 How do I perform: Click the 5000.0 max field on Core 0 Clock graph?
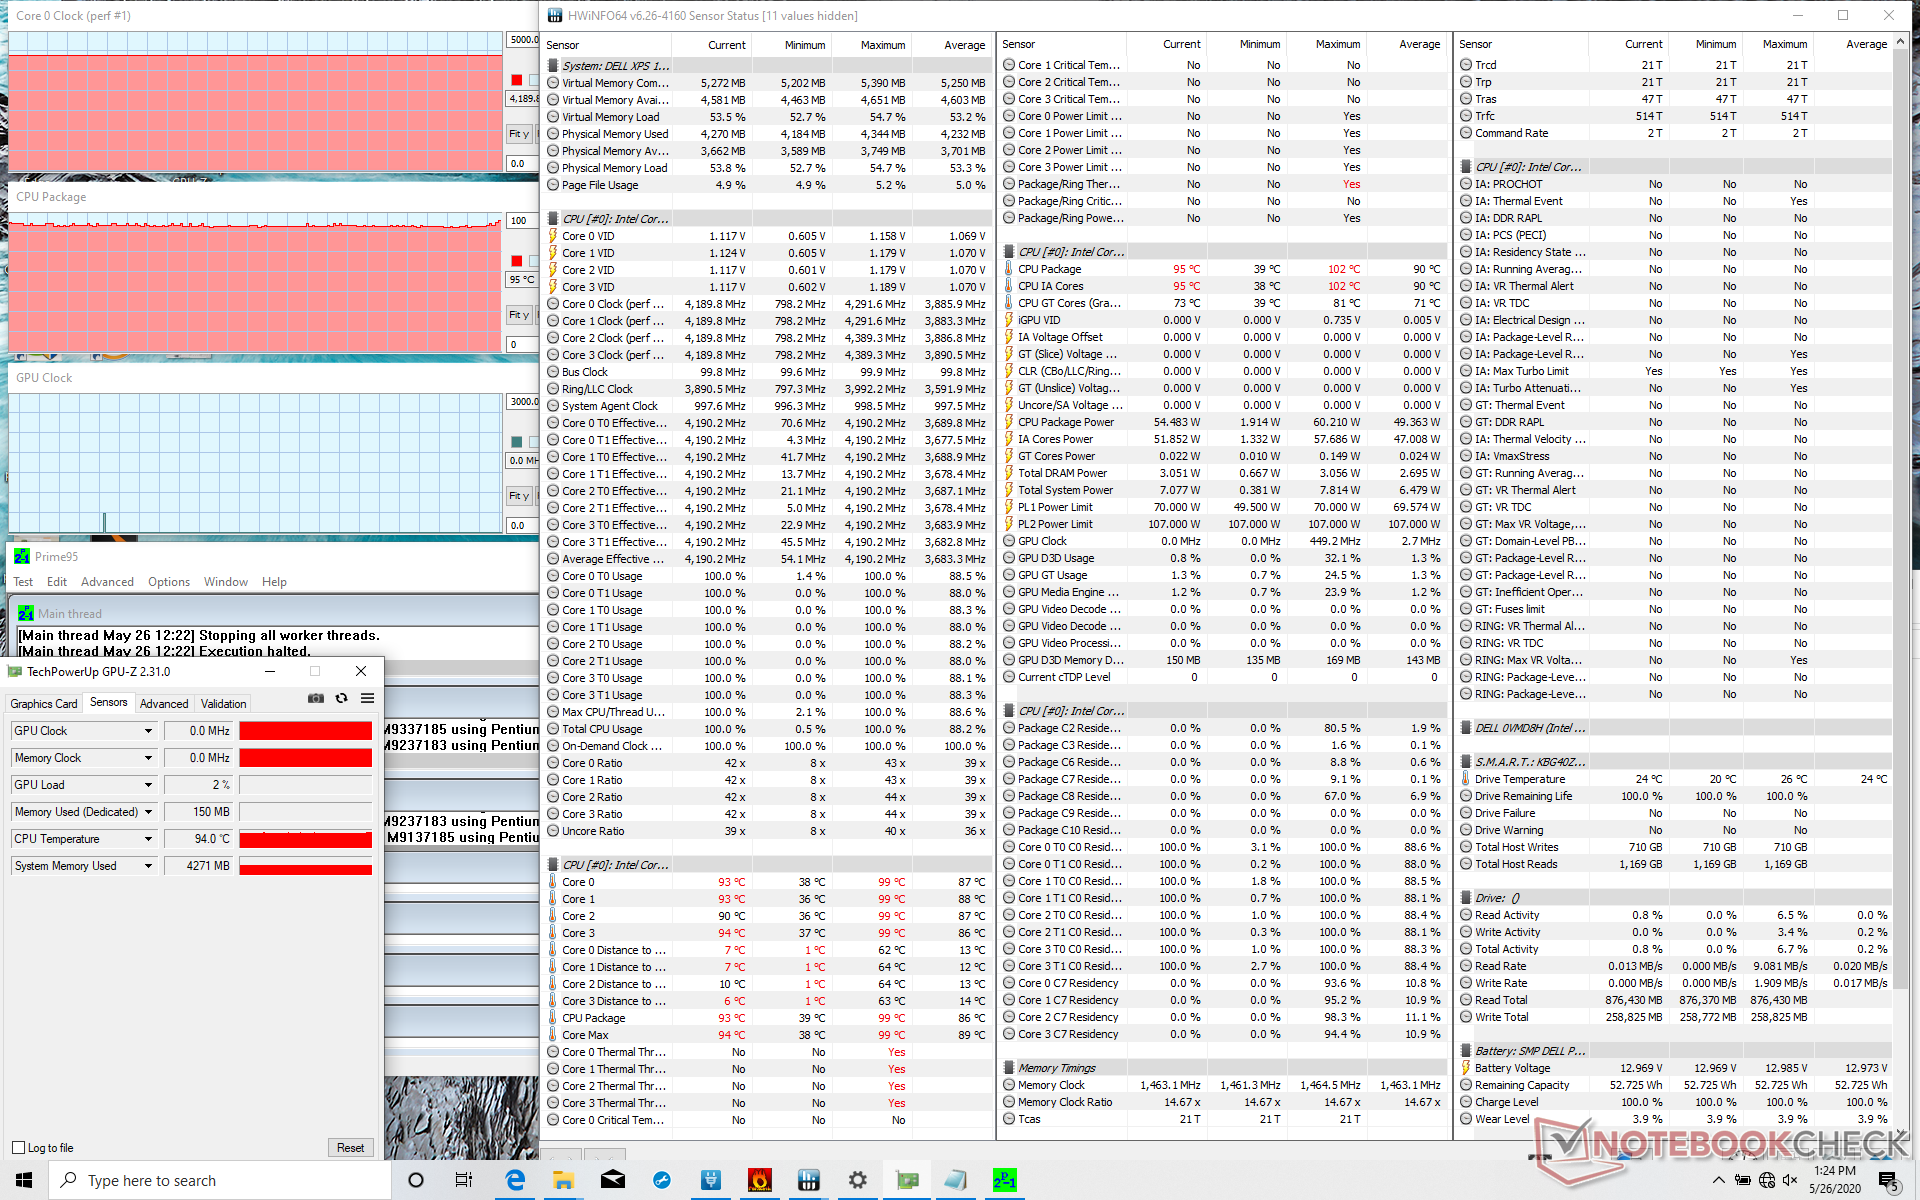(x=523, y=40)
